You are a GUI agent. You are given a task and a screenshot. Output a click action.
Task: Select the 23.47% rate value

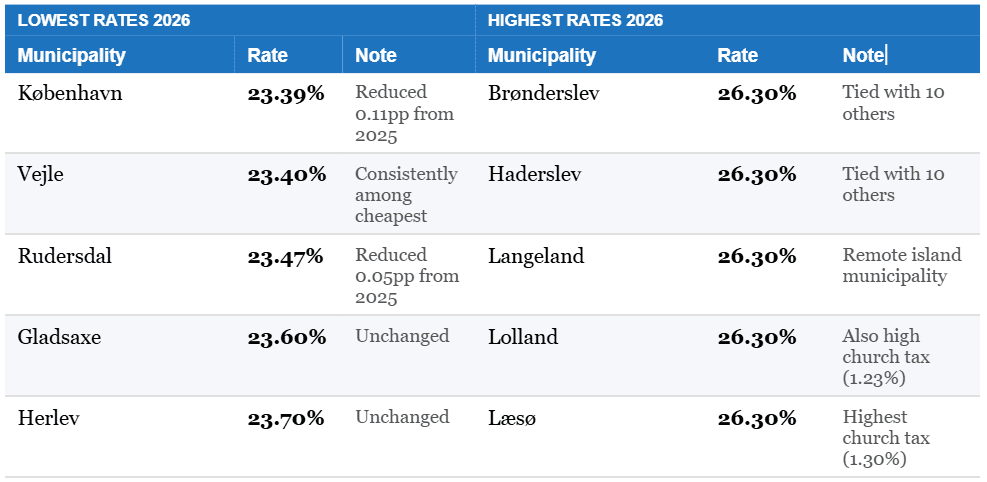tap(286, 257)
